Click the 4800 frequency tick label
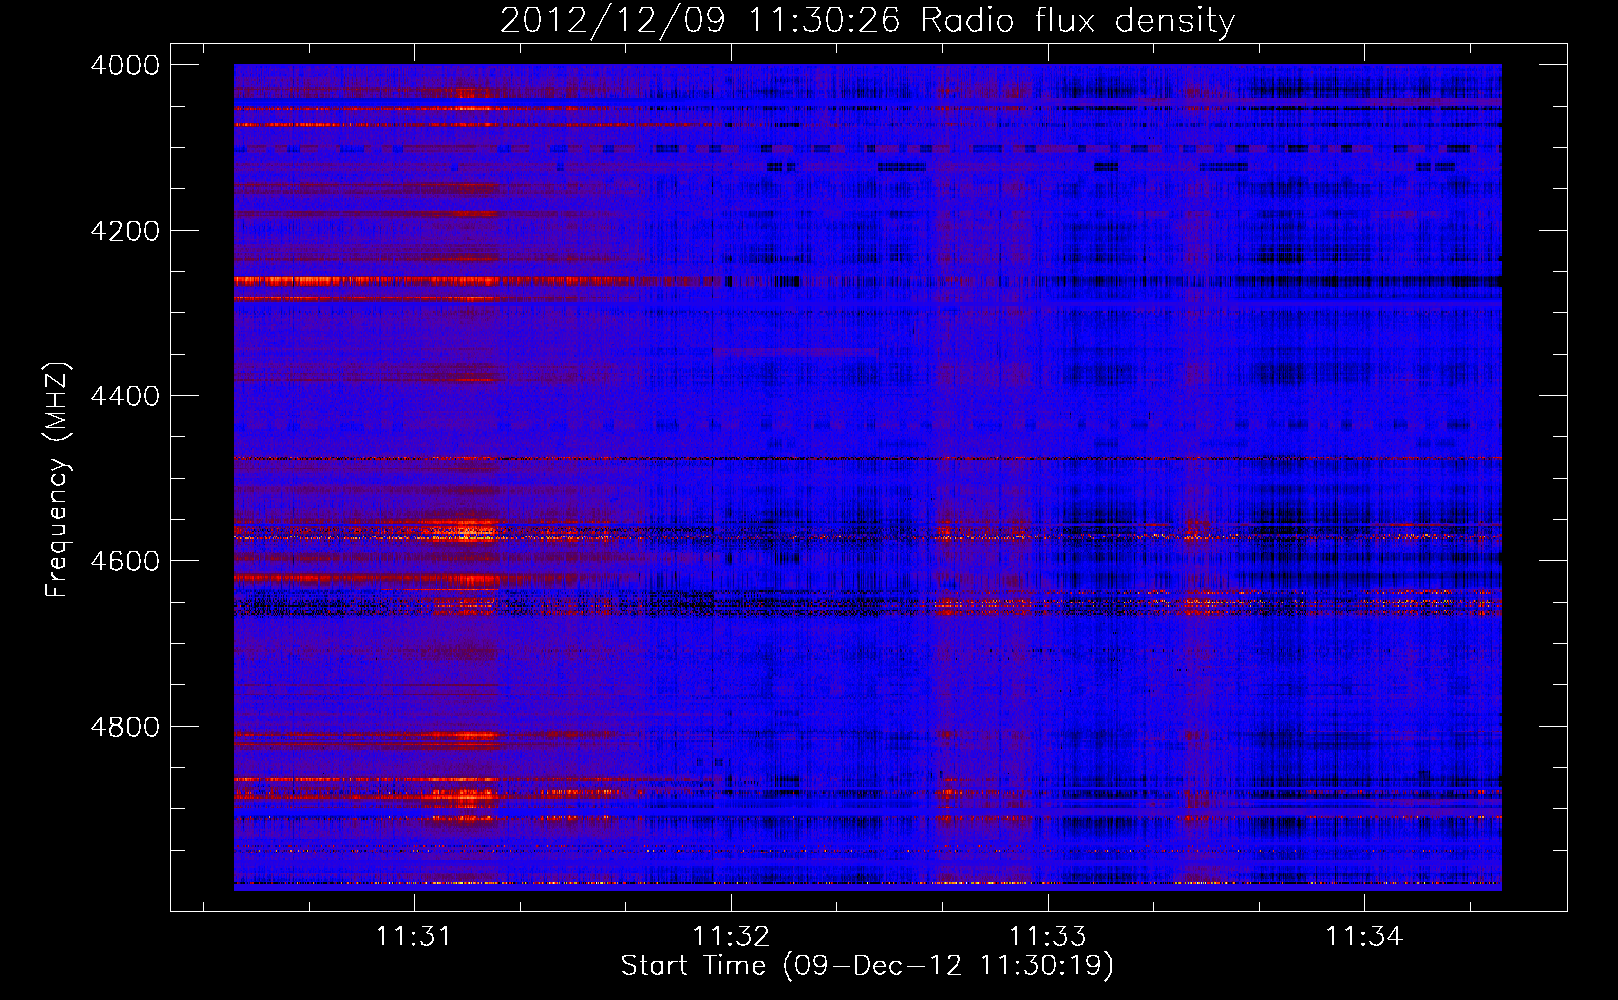This screenshot has height=1000, width=1618. pos(125,727)
